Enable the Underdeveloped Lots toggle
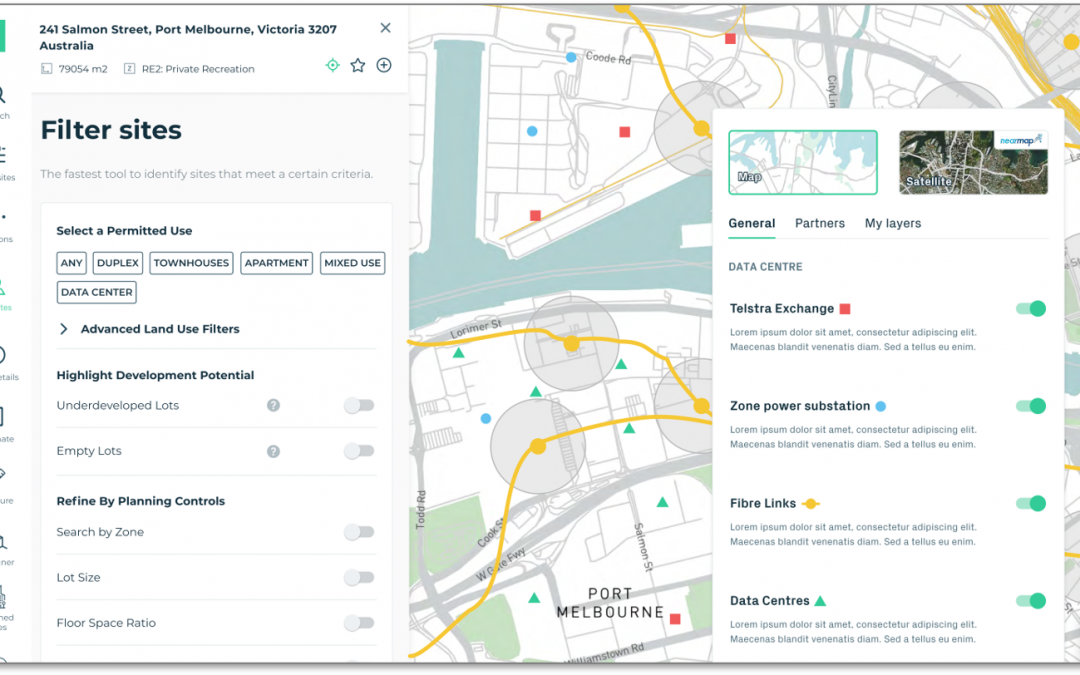Viewport: 1080px width, 675px height. click(359, 405)
